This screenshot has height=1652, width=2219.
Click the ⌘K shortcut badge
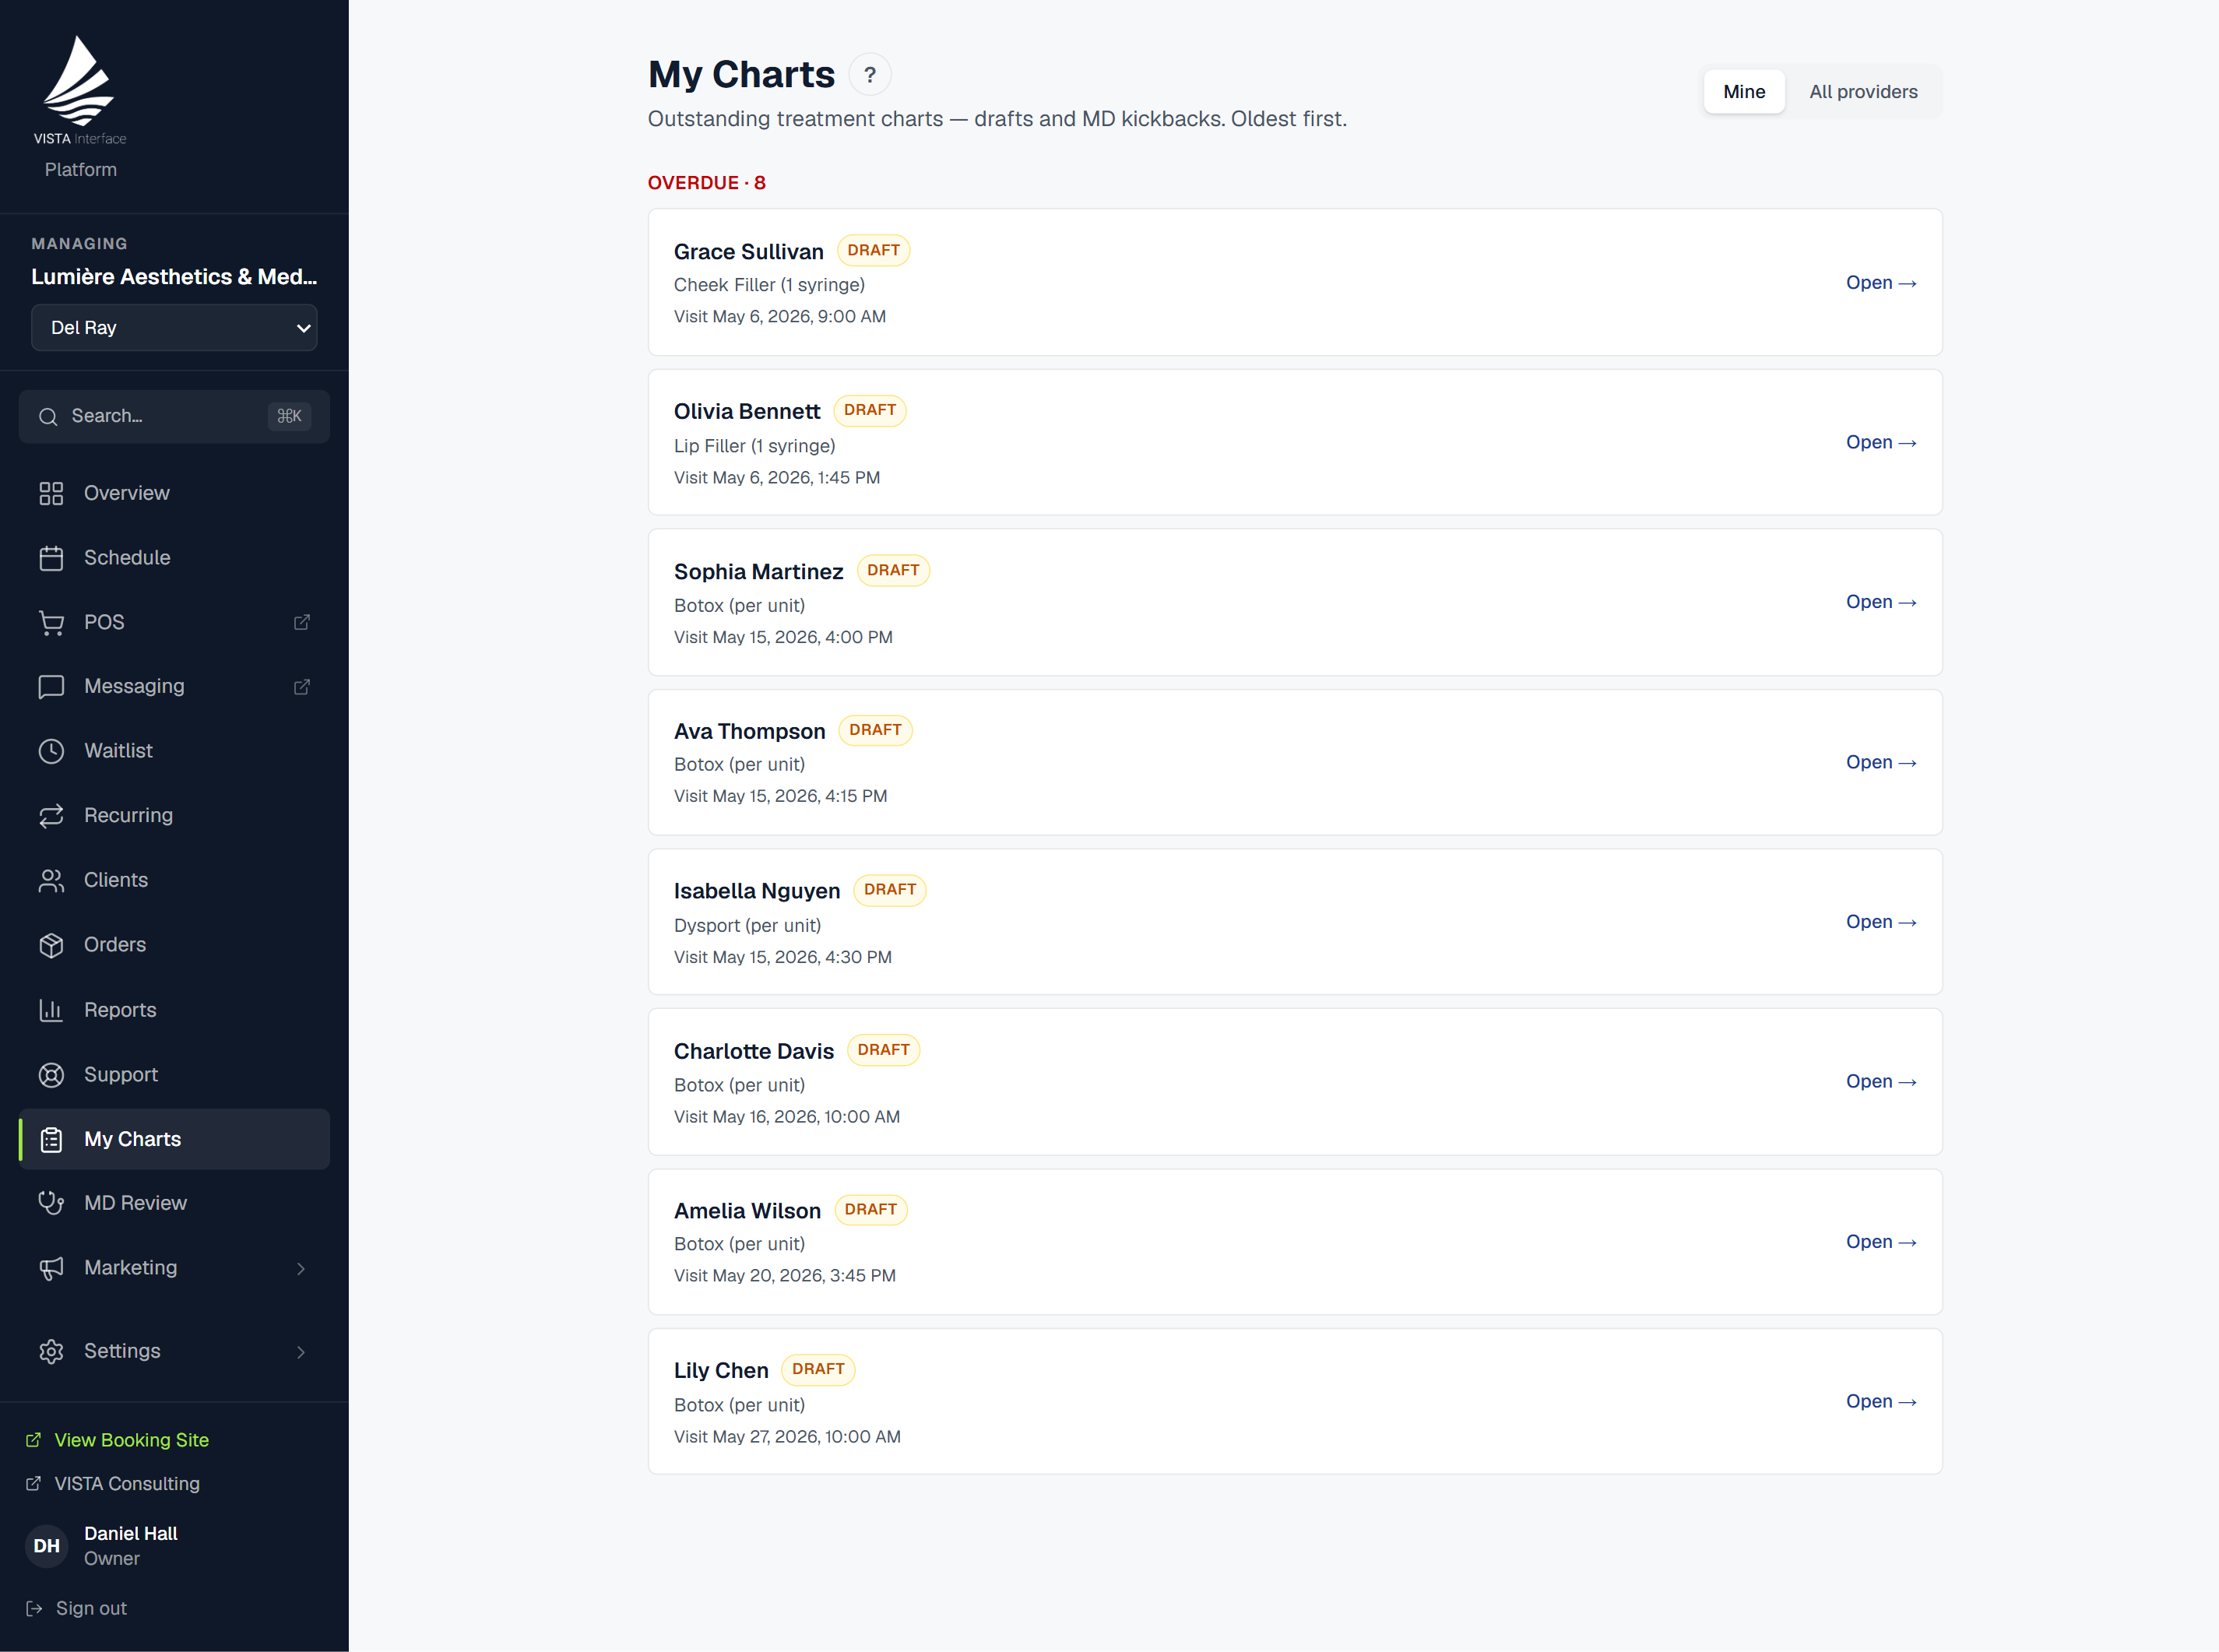coord(289,416)
